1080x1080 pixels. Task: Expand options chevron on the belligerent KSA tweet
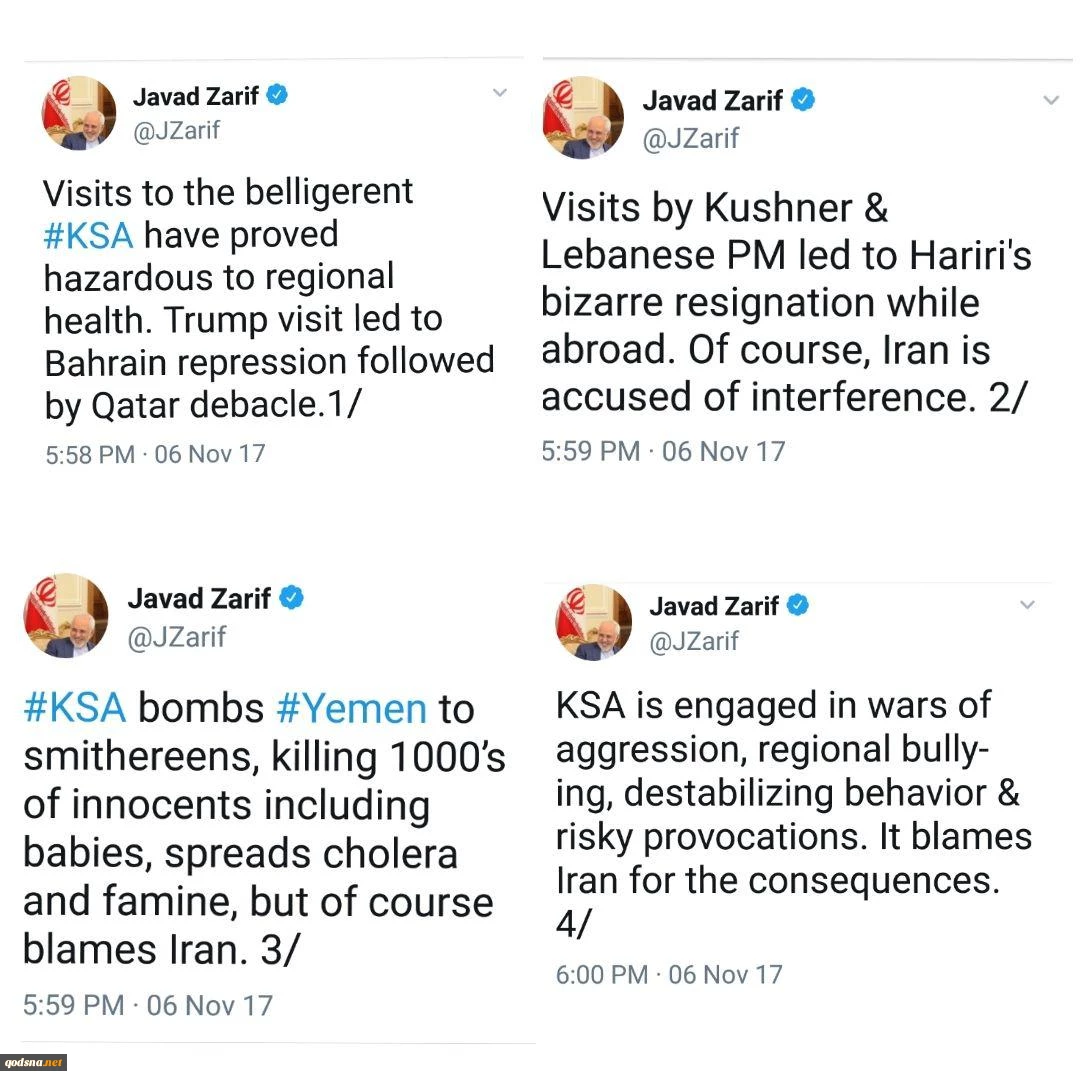tap(500, 92)
